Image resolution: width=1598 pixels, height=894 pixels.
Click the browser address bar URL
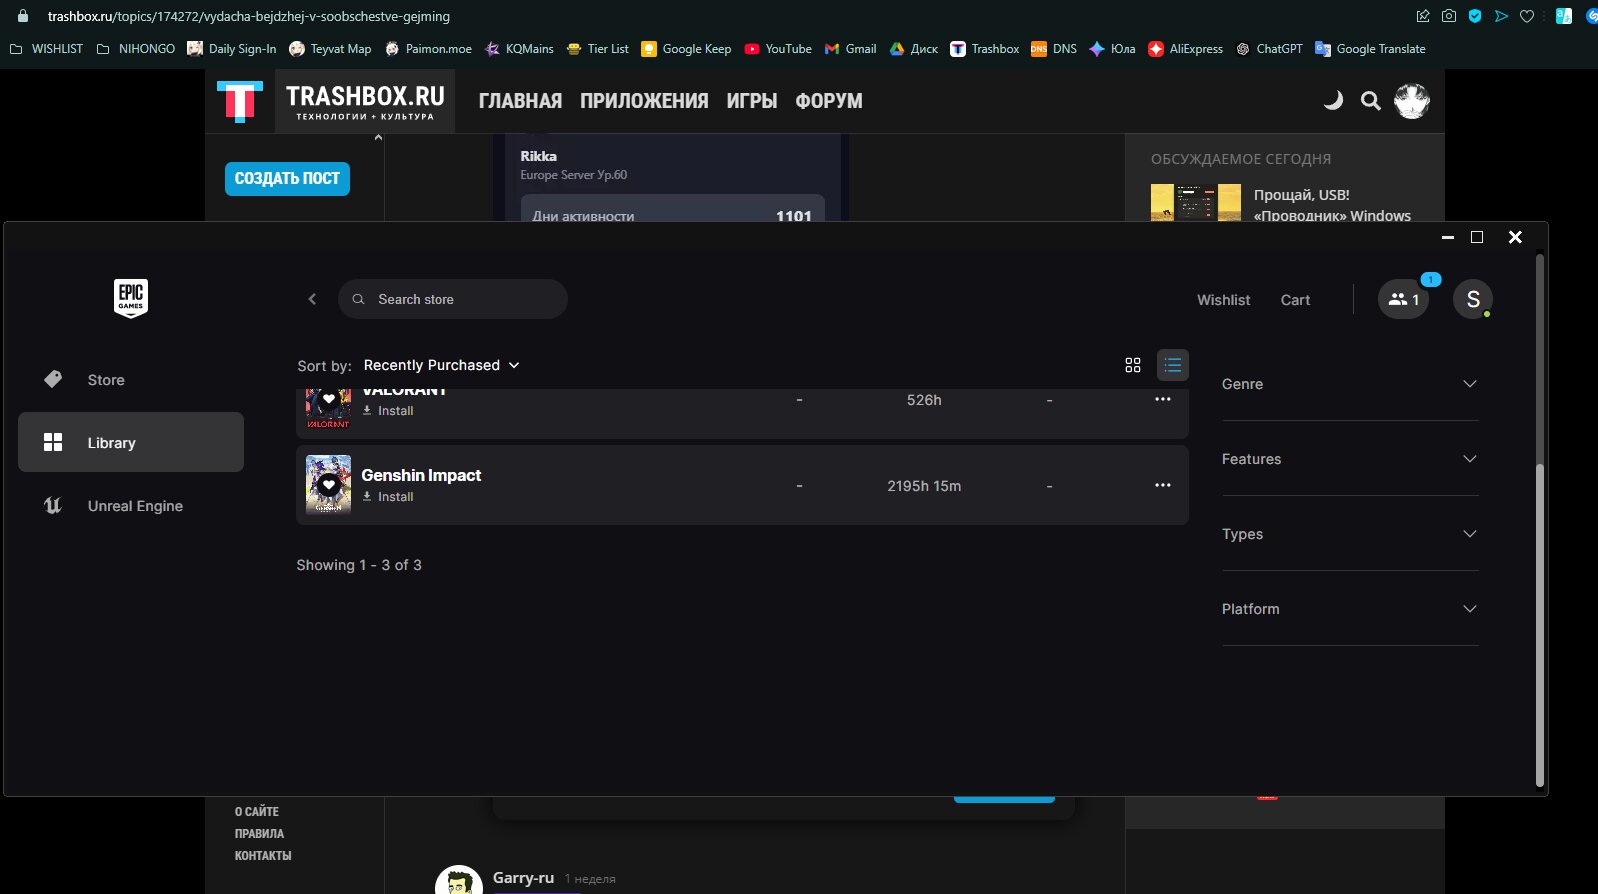(249, 16)
